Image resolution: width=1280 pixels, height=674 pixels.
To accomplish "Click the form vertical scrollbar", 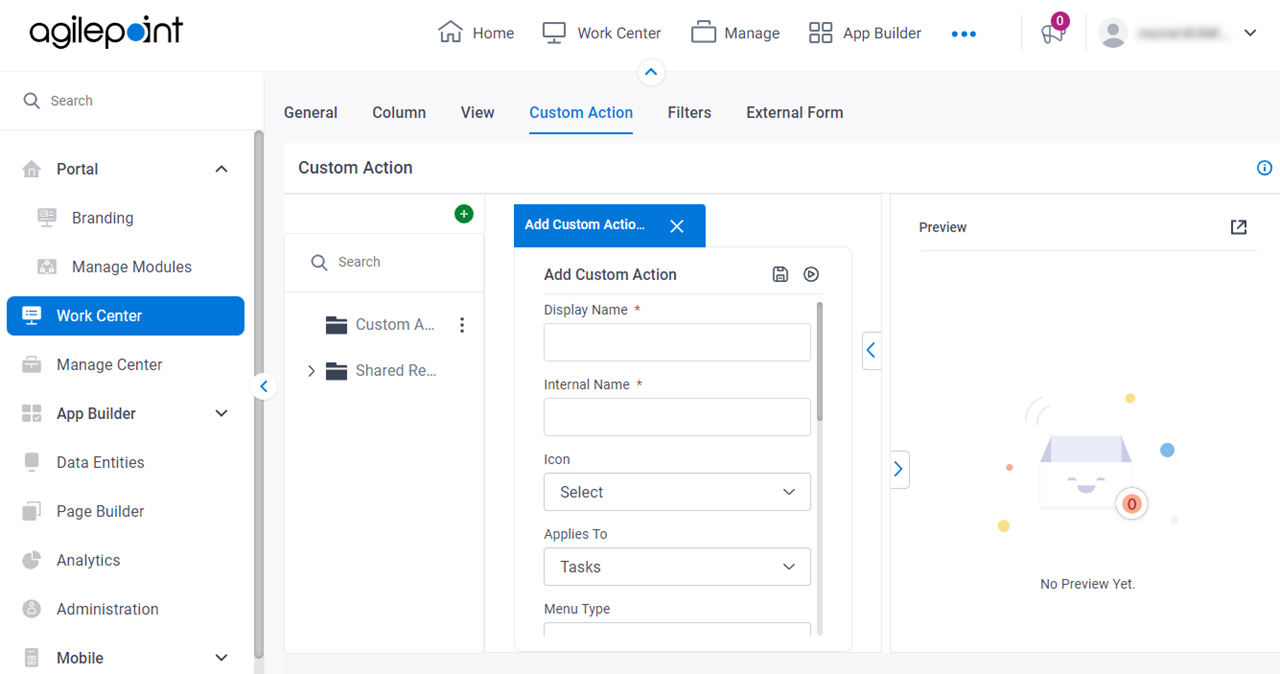I will point(820,362).
